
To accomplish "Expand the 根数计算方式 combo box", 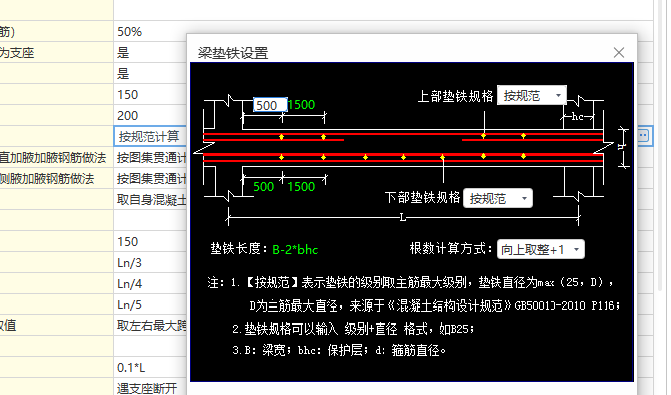I will point(540,249).
